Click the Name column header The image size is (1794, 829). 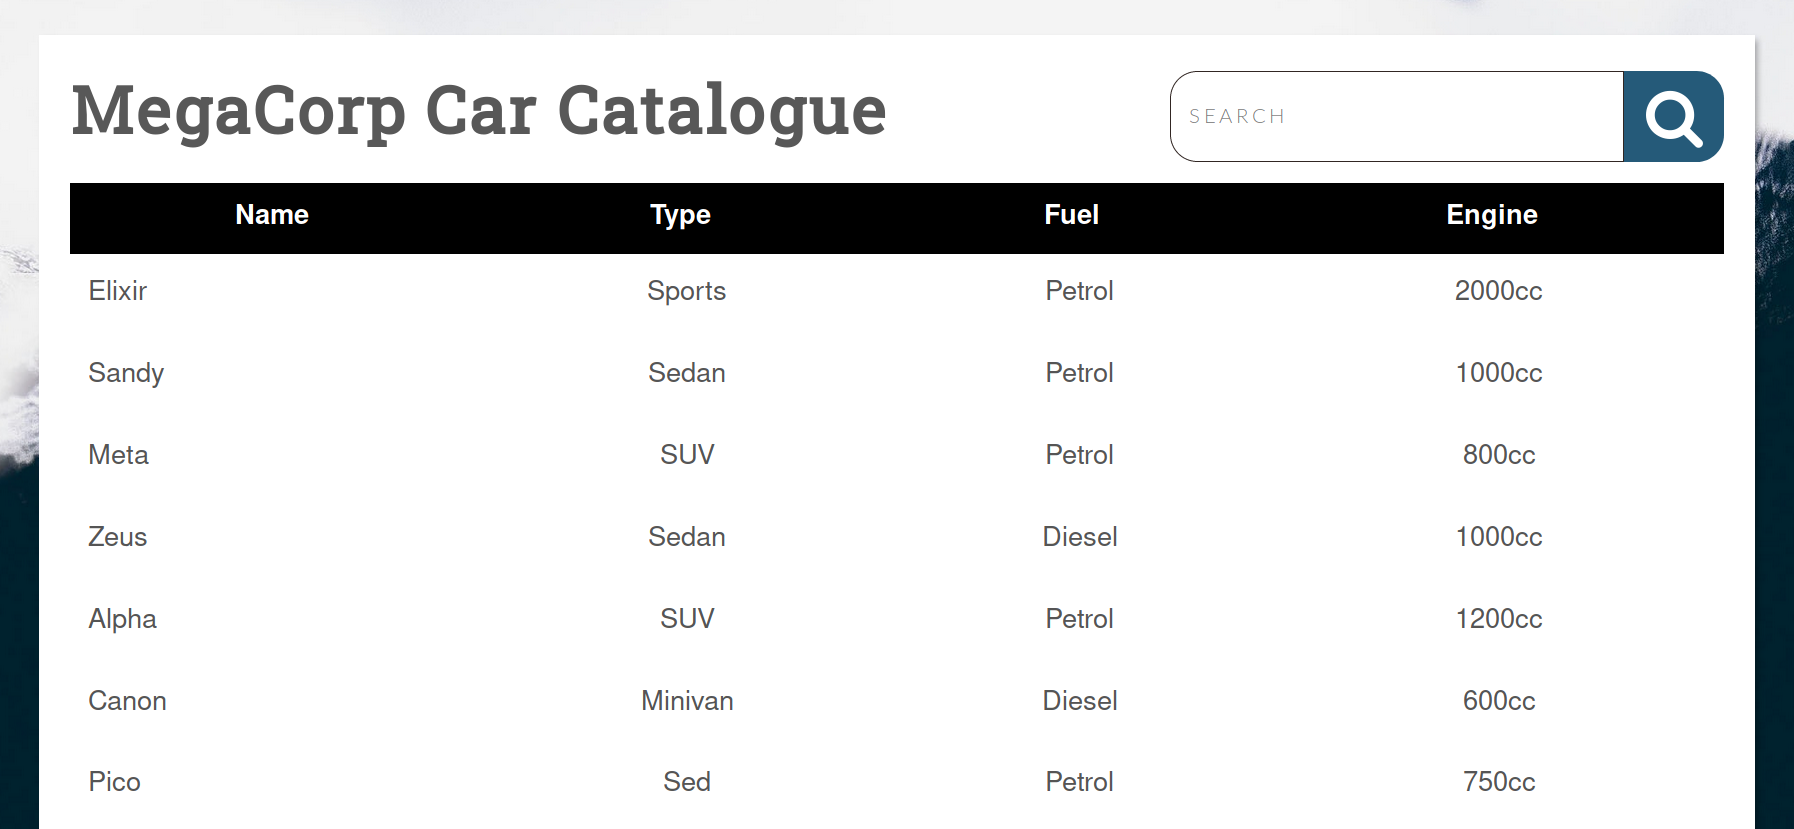[272, 215]
